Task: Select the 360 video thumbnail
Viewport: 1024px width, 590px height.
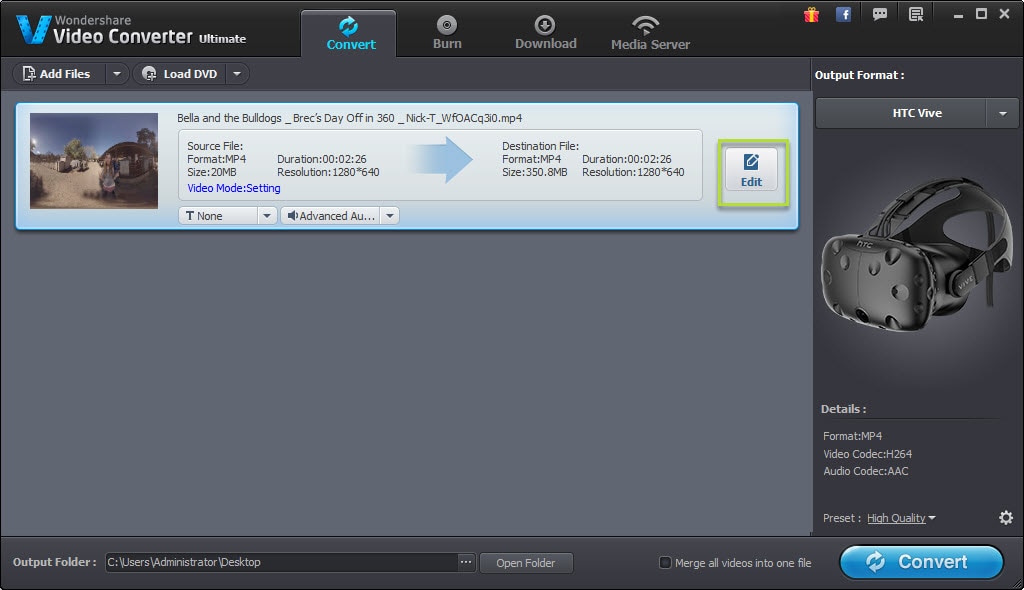Action: point(94,161)
